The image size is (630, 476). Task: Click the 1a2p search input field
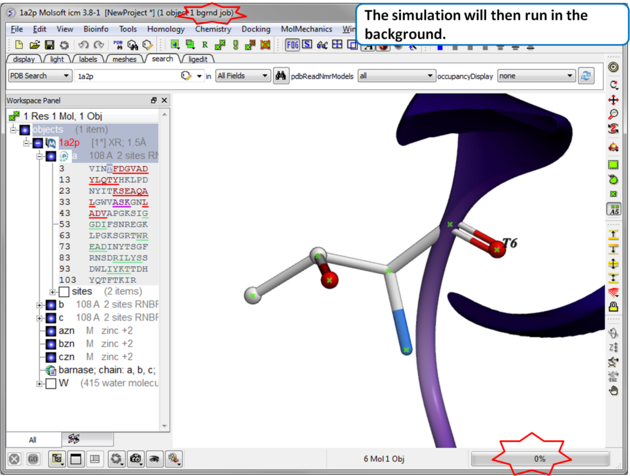pyautogui.click(x=125, y=76)
